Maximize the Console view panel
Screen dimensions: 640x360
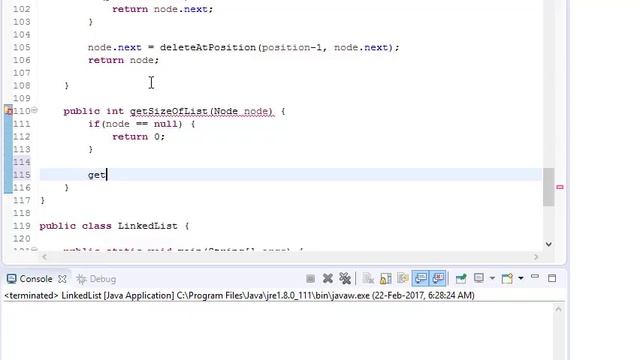click(x=552, y=278)
